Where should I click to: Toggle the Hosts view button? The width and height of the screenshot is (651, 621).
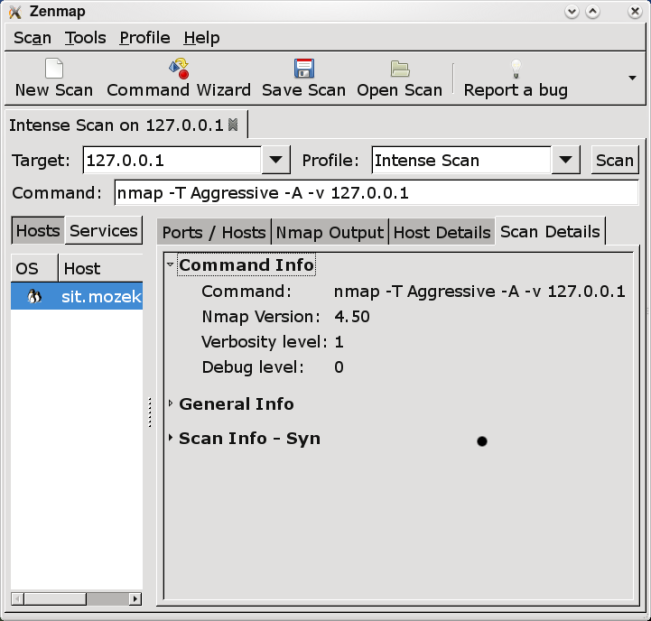point(38,230)
